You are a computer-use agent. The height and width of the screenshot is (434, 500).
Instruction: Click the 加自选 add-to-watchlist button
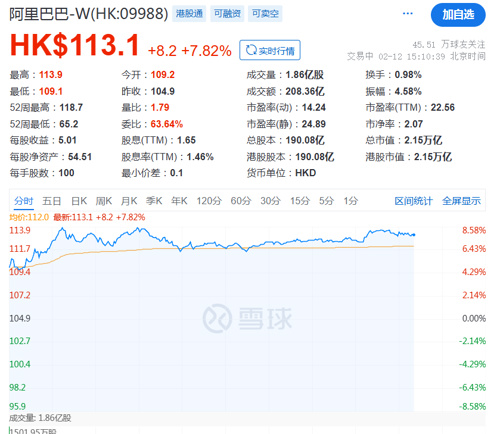coord(458,15)
